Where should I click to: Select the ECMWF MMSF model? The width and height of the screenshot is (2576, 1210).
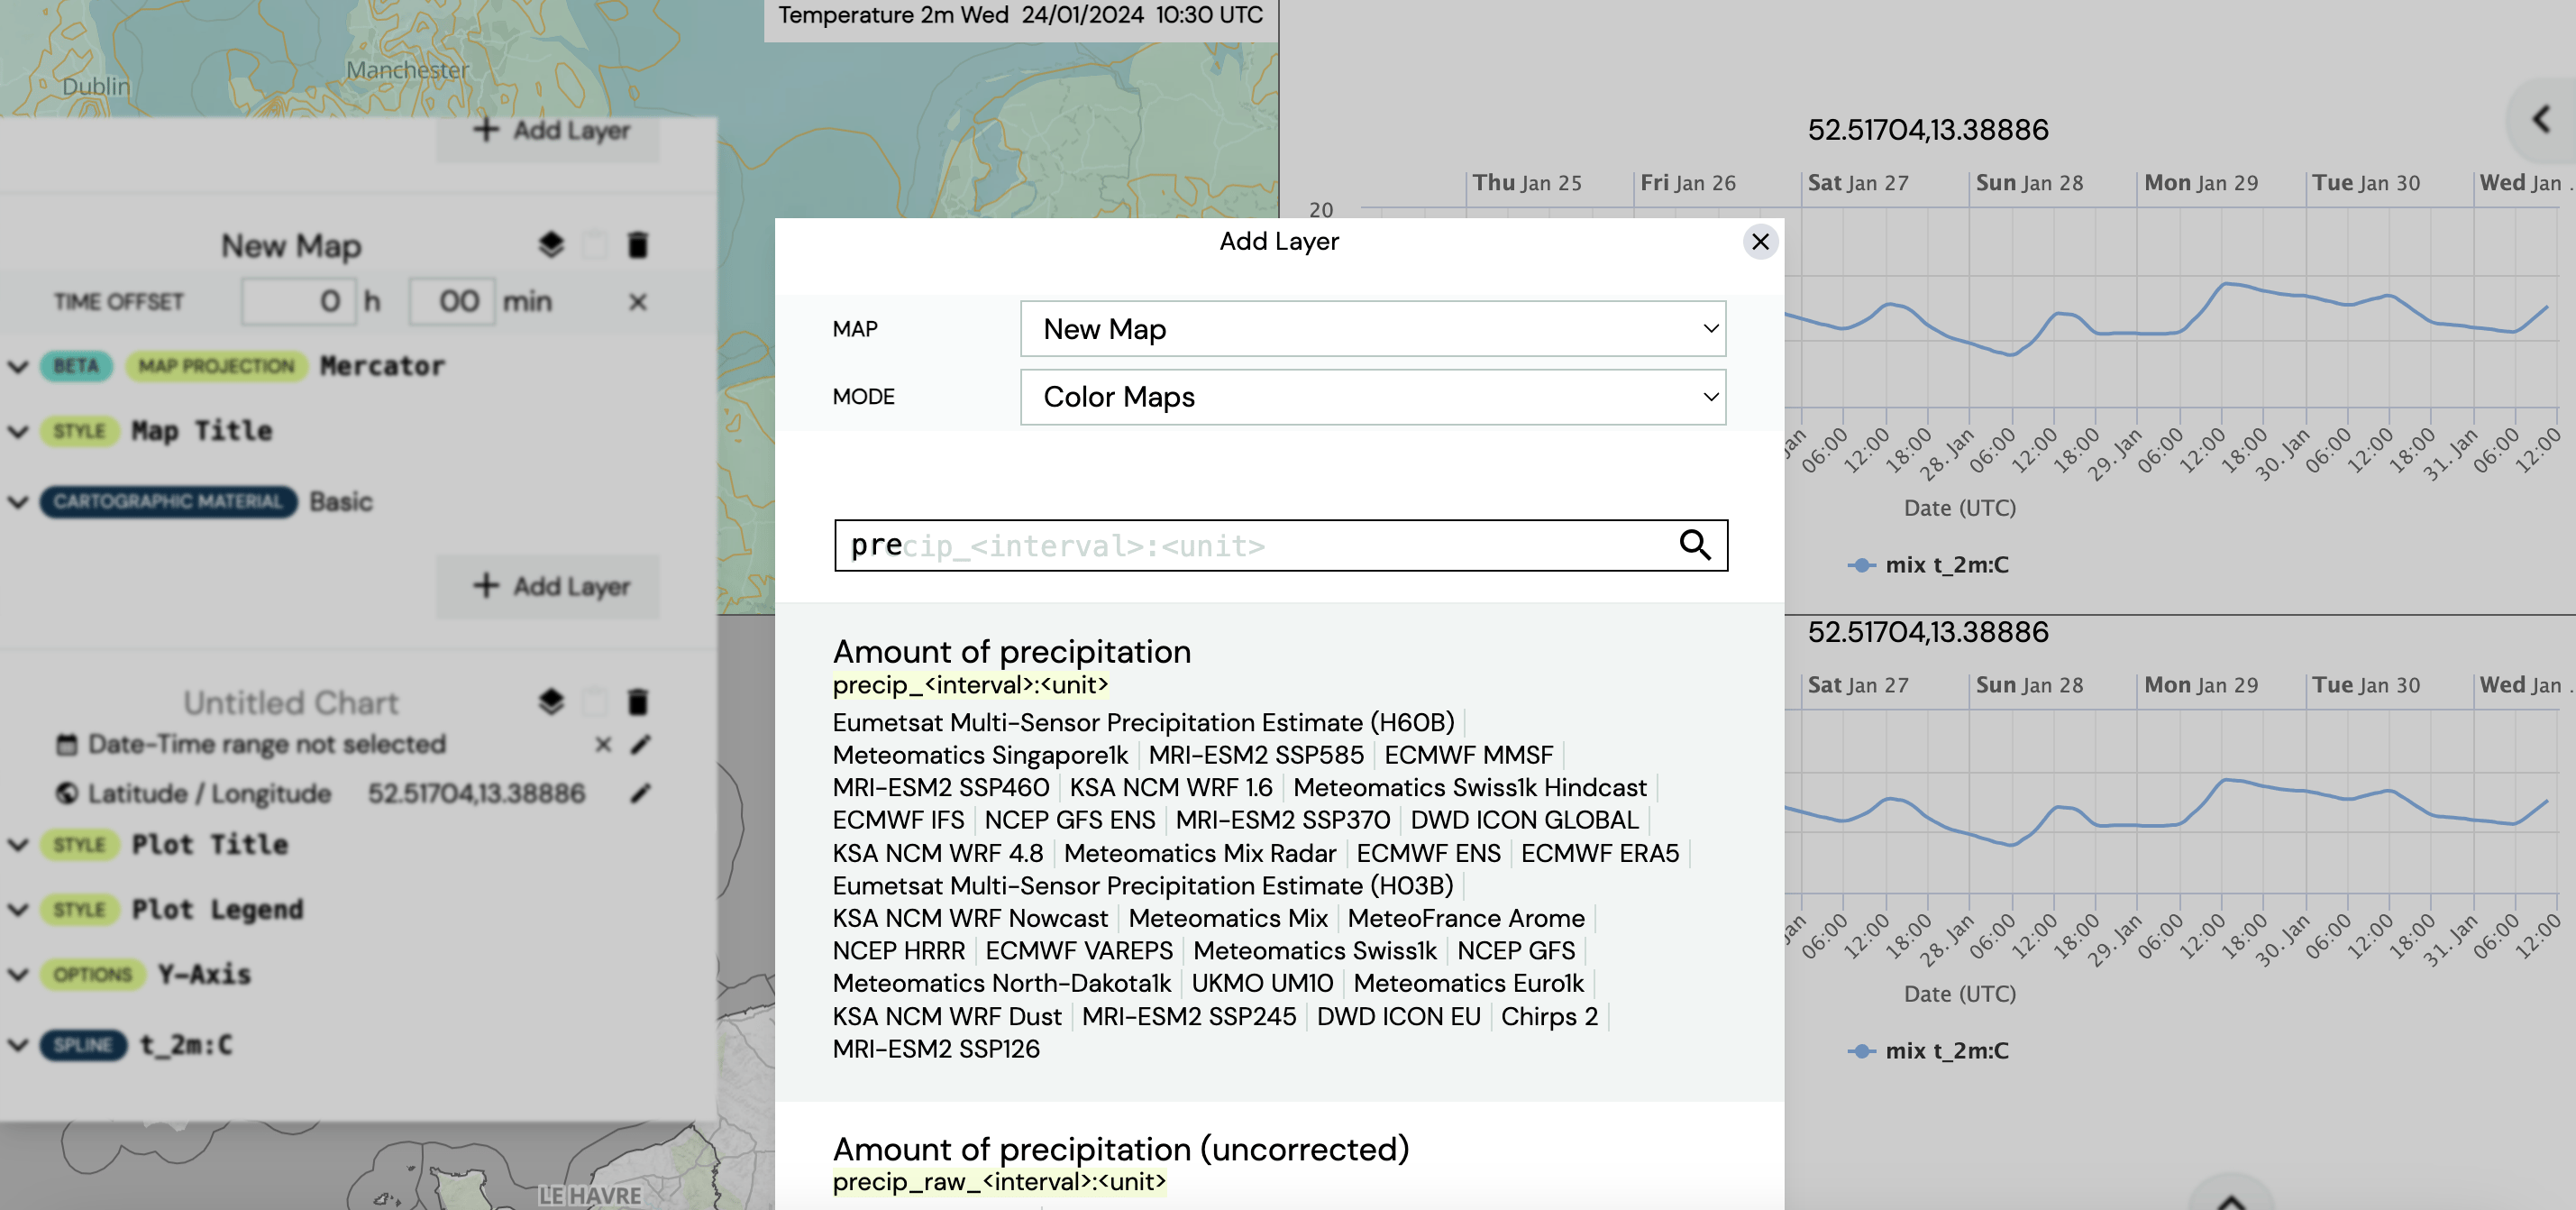click(x=1468, y=755)
